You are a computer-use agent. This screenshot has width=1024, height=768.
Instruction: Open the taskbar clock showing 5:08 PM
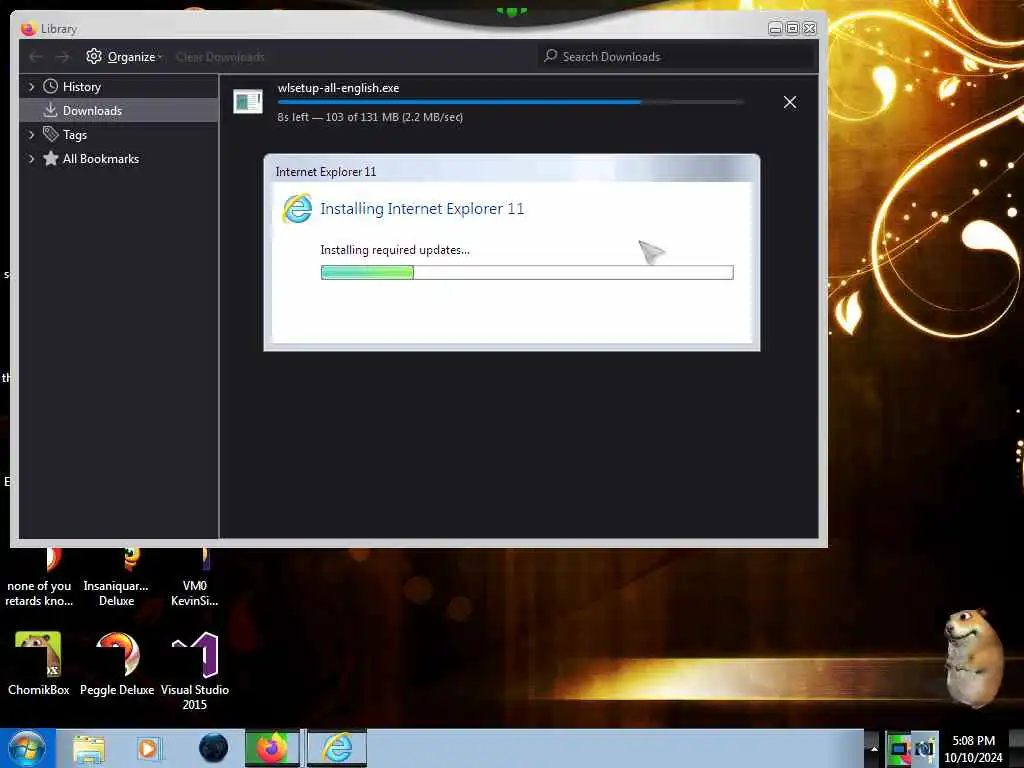[974, 749]
